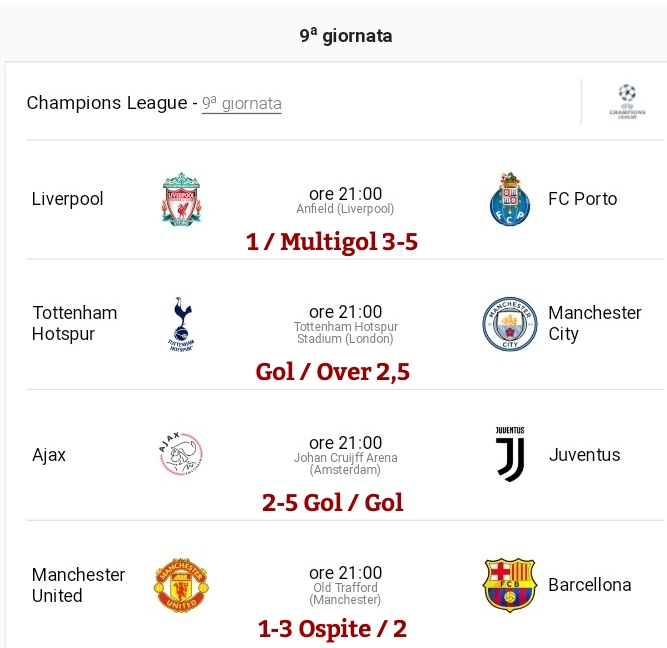Click the Liverpool club crest
667x648 pixels.
tap(182, 199)
